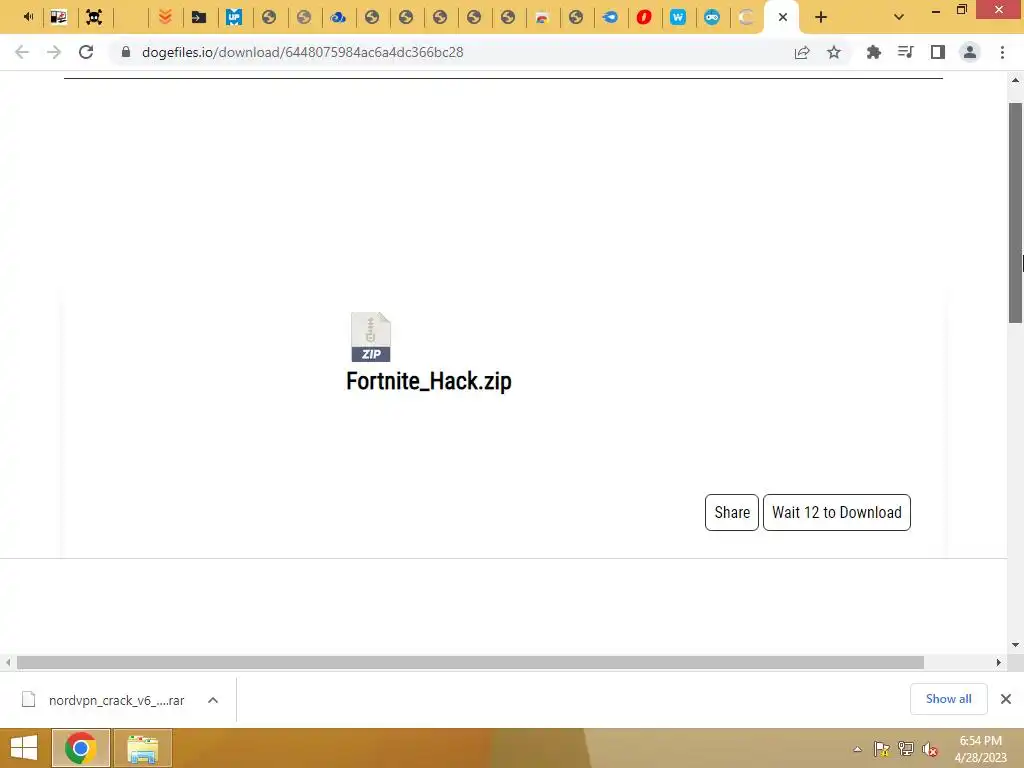Image resolution: width=1024 pixels, height=768 pixels.
Task: Switch to the blue gamepad favicon tab
Action: click(712, 18)
